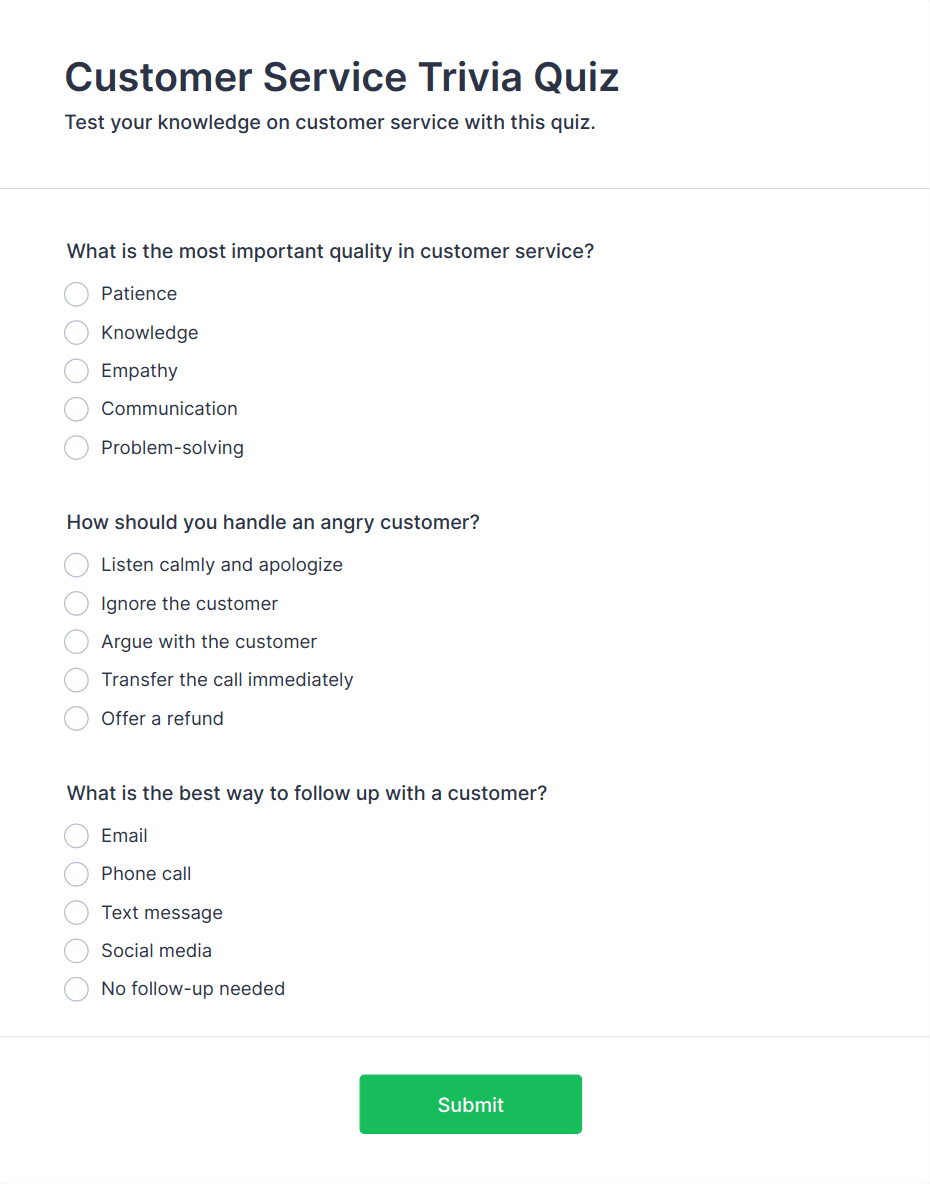The width and height of the screenshot is (930, 1184).
Task: Select Email as follow-up method
Action: click(77, 836)
